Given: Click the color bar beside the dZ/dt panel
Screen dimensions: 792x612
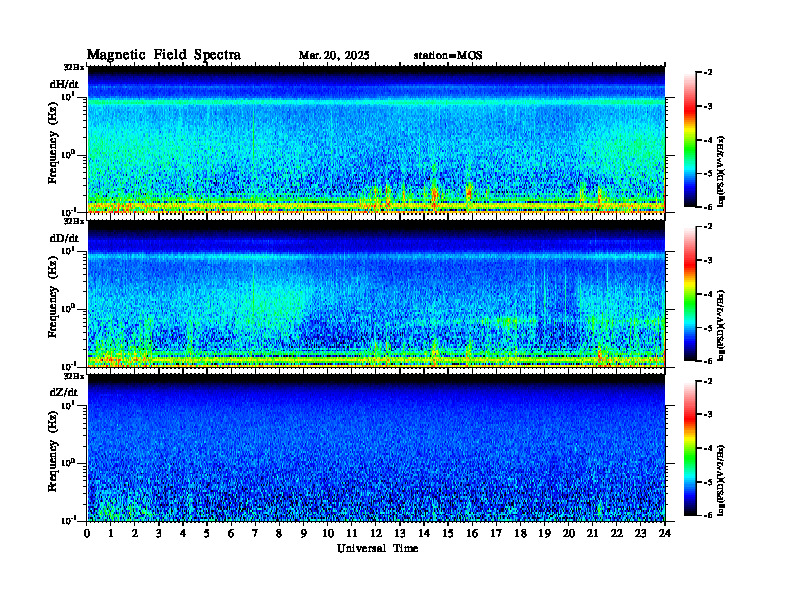Looking at the screenshot, I should (x=690, y=448).
